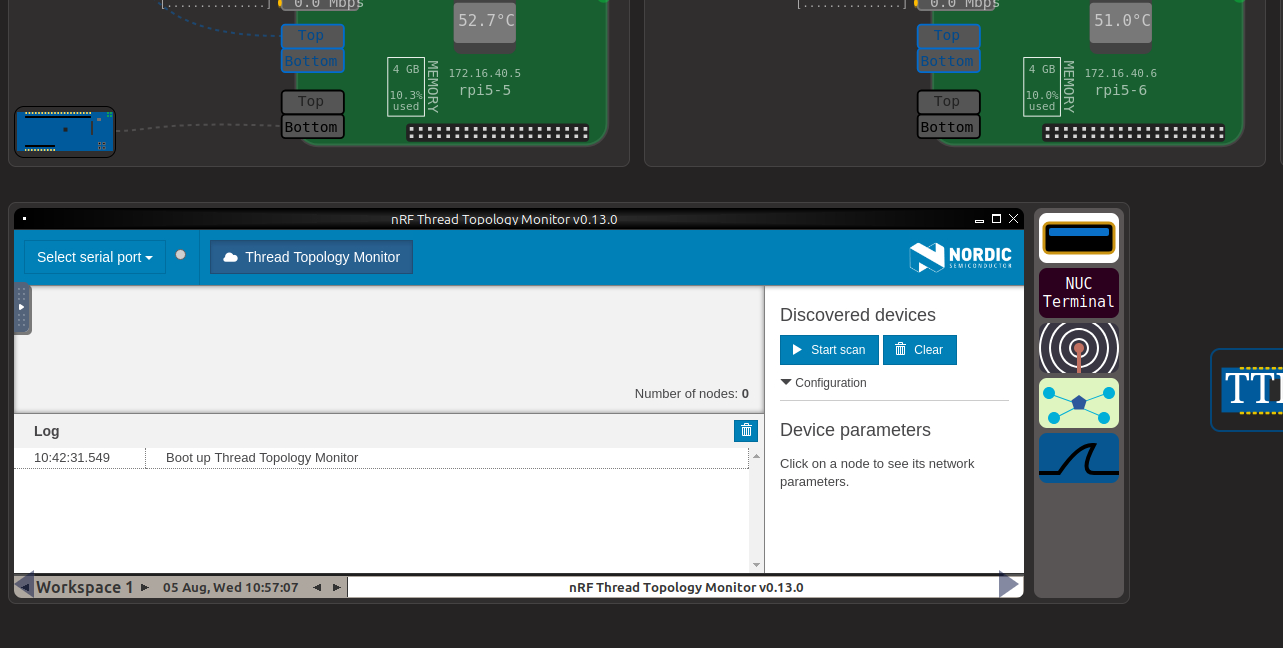Open the Select serial port dropdown
This screenshot has height=648, width=1283.
(95, 257)
